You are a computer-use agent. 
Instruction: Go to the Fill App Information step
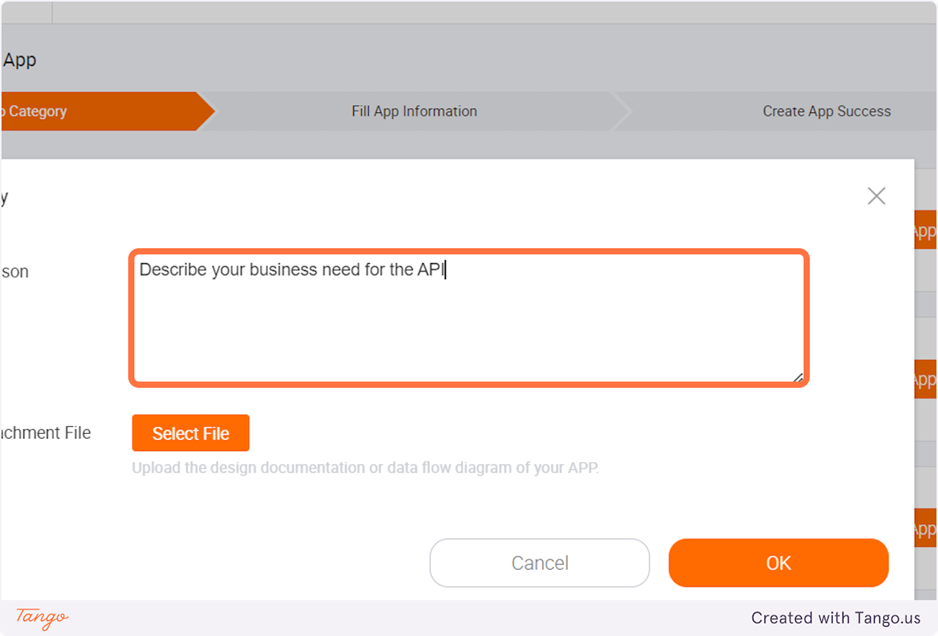[414, 111]
